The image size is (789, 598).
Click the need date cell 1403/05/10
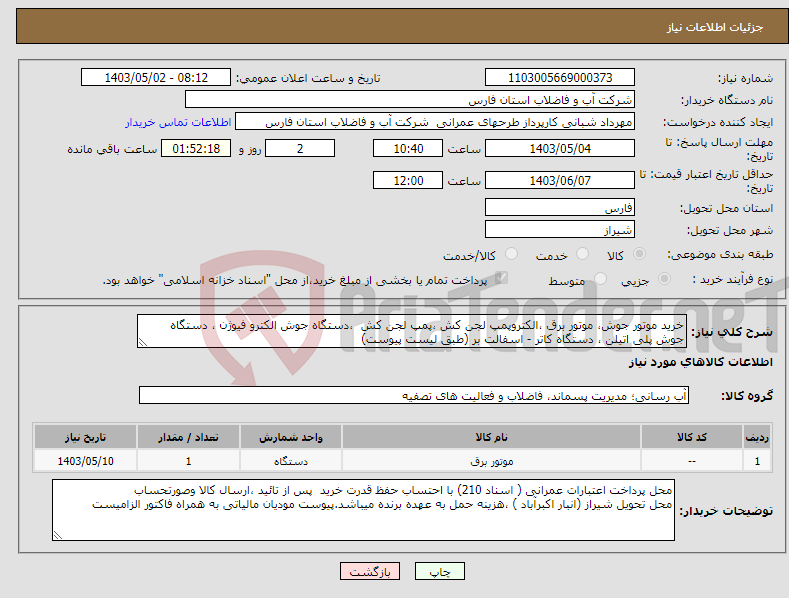pos(86,461)
